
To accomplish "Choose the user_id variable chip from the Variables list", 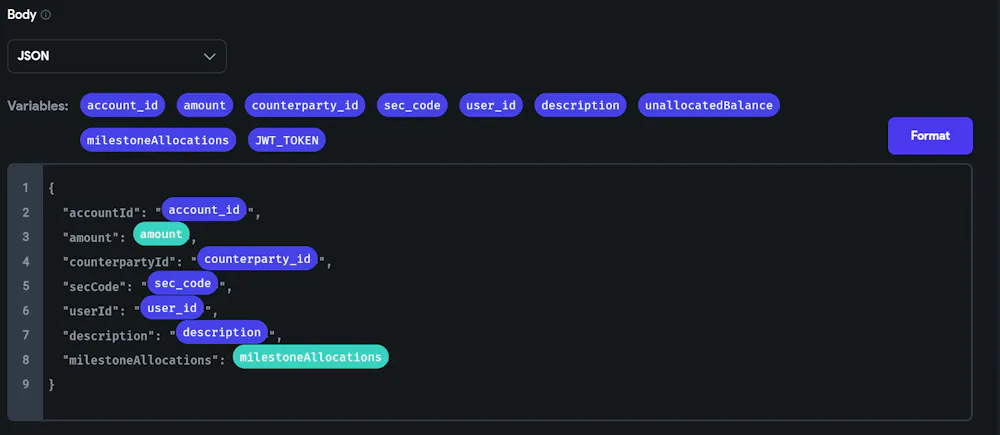I will (491, 105).
